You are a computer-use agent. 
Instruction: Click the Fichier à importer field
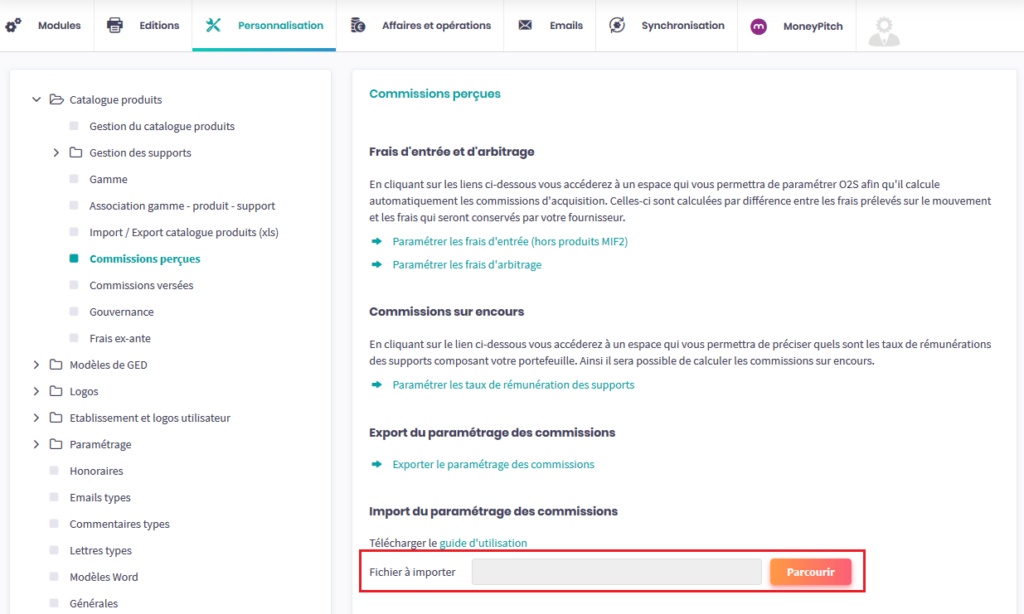616,572
